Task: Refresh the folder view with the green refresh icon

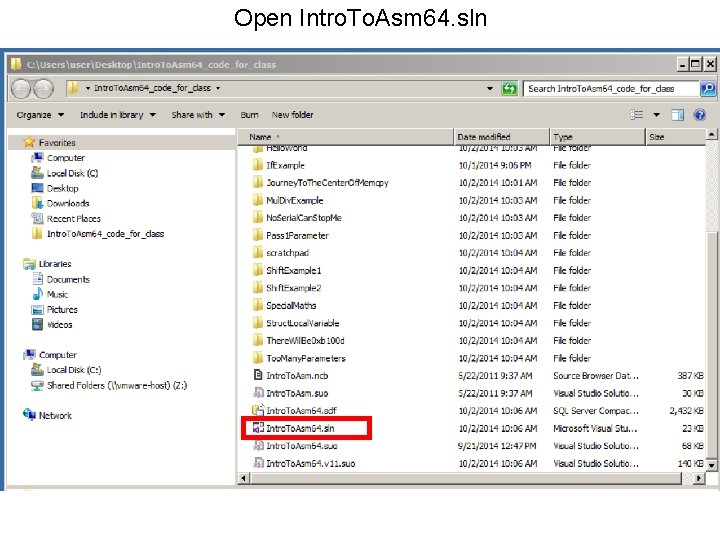Action: click(x=509, y=88)
